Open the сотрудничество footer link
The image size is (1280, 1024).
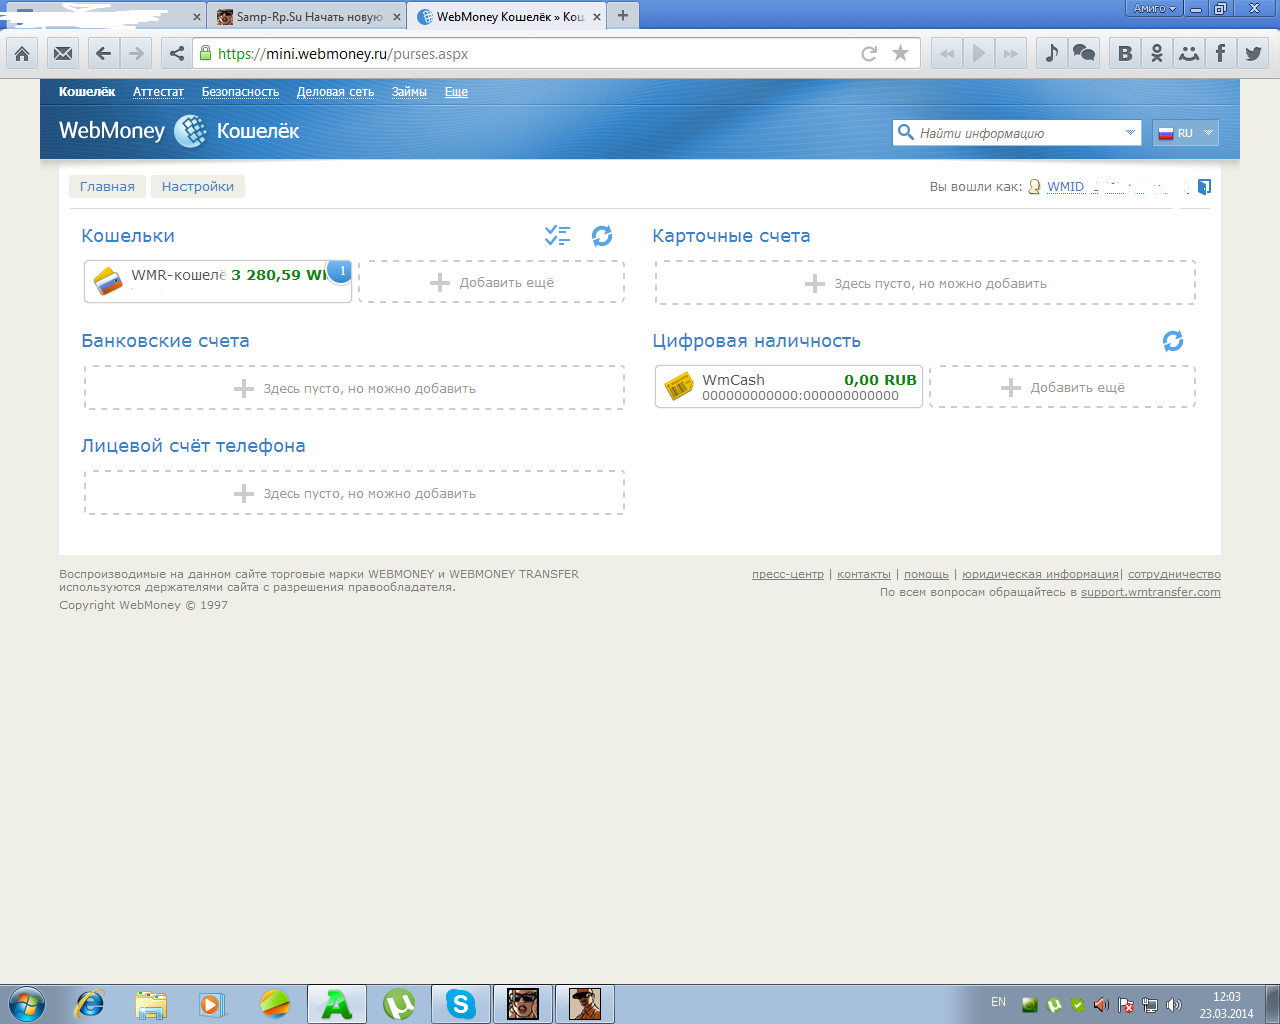click(1174, 574)
